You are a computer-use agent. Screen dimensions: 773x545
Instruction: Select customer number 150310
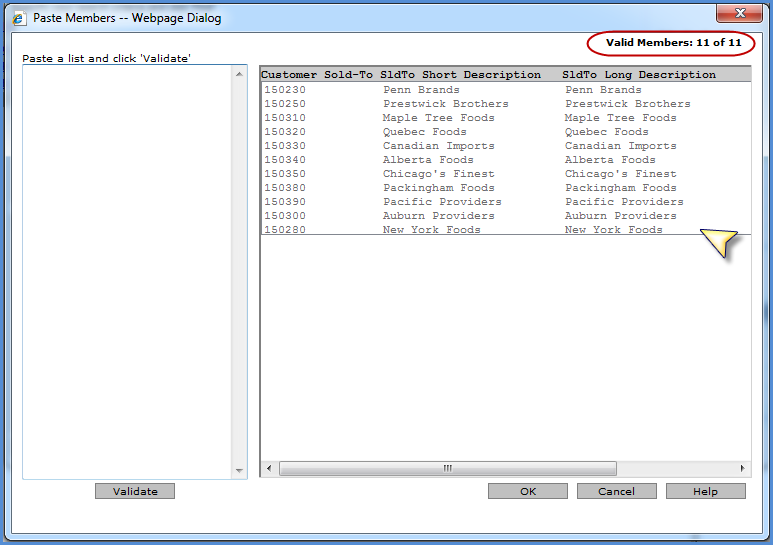tap(285, 118)
